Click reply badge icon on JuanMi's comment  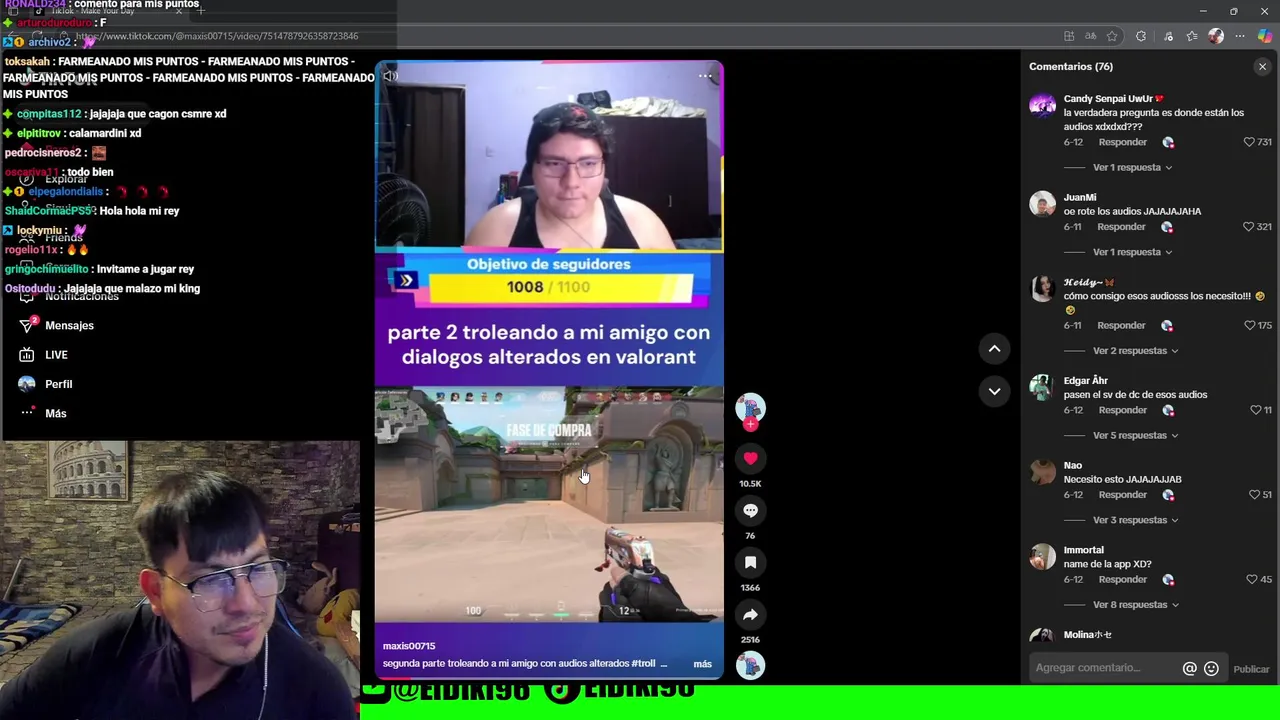point(1166,227)
